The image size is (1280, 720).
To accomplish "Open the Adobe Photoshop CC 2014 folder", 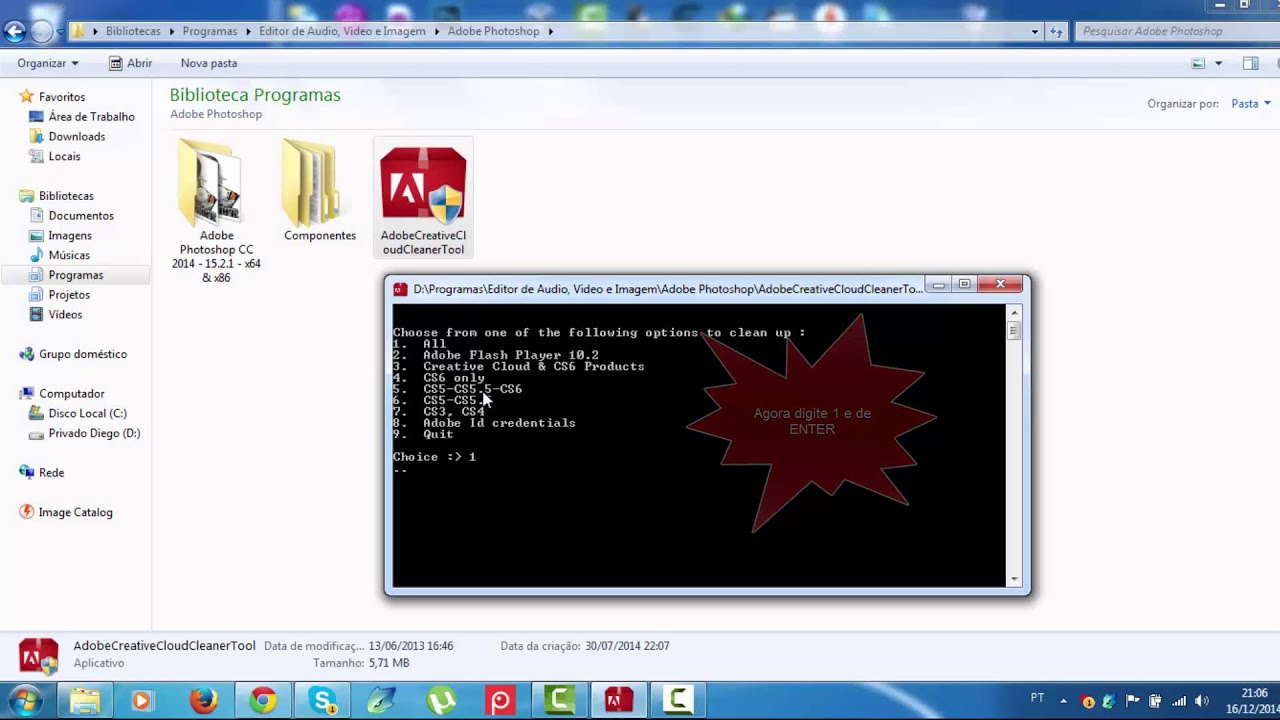I will coord(216,212).
